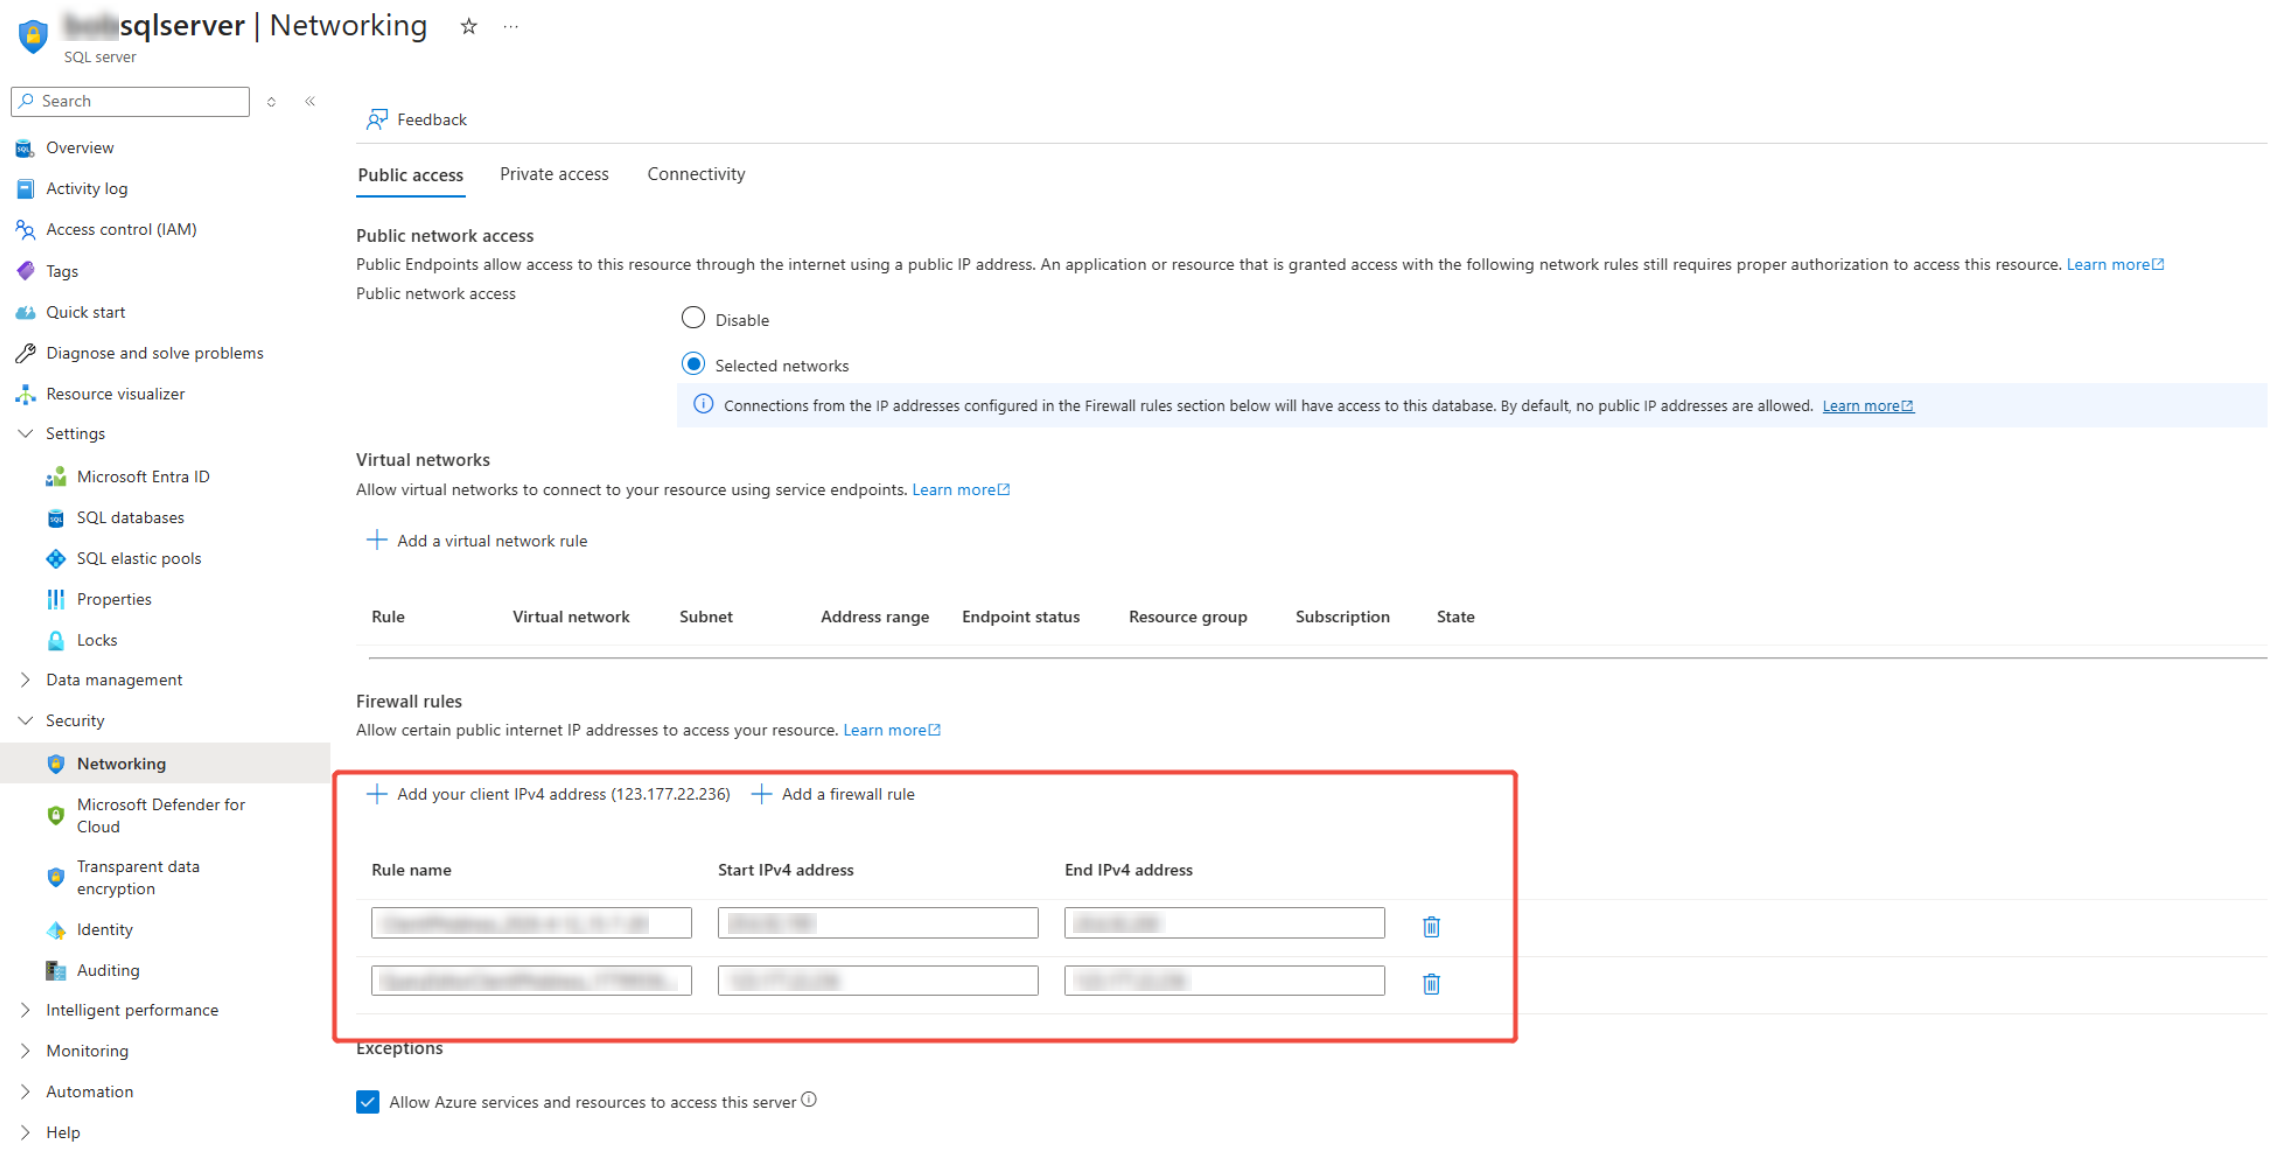Open Microsoft Defender for Cloud

click(x=160, y=816)
